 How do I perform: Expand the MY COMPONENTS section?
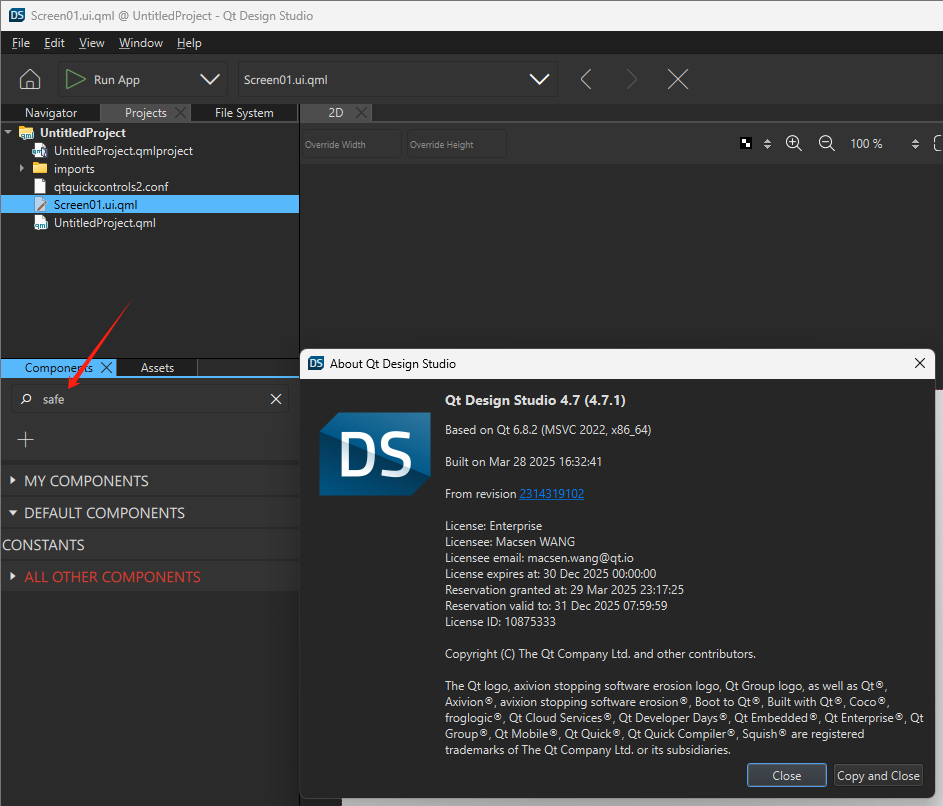(x=13, y=480)
